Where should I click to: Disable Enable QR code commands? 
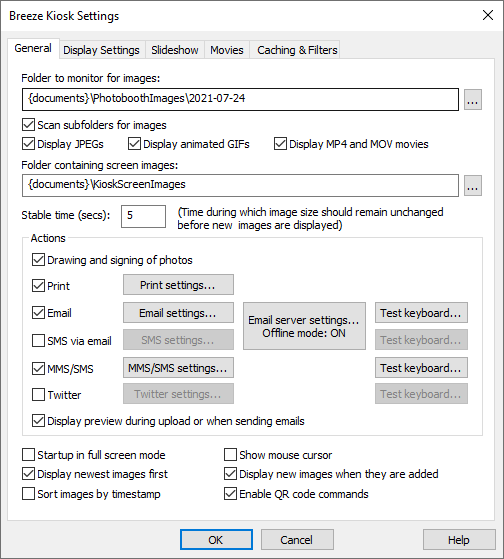tap(230, 494)
